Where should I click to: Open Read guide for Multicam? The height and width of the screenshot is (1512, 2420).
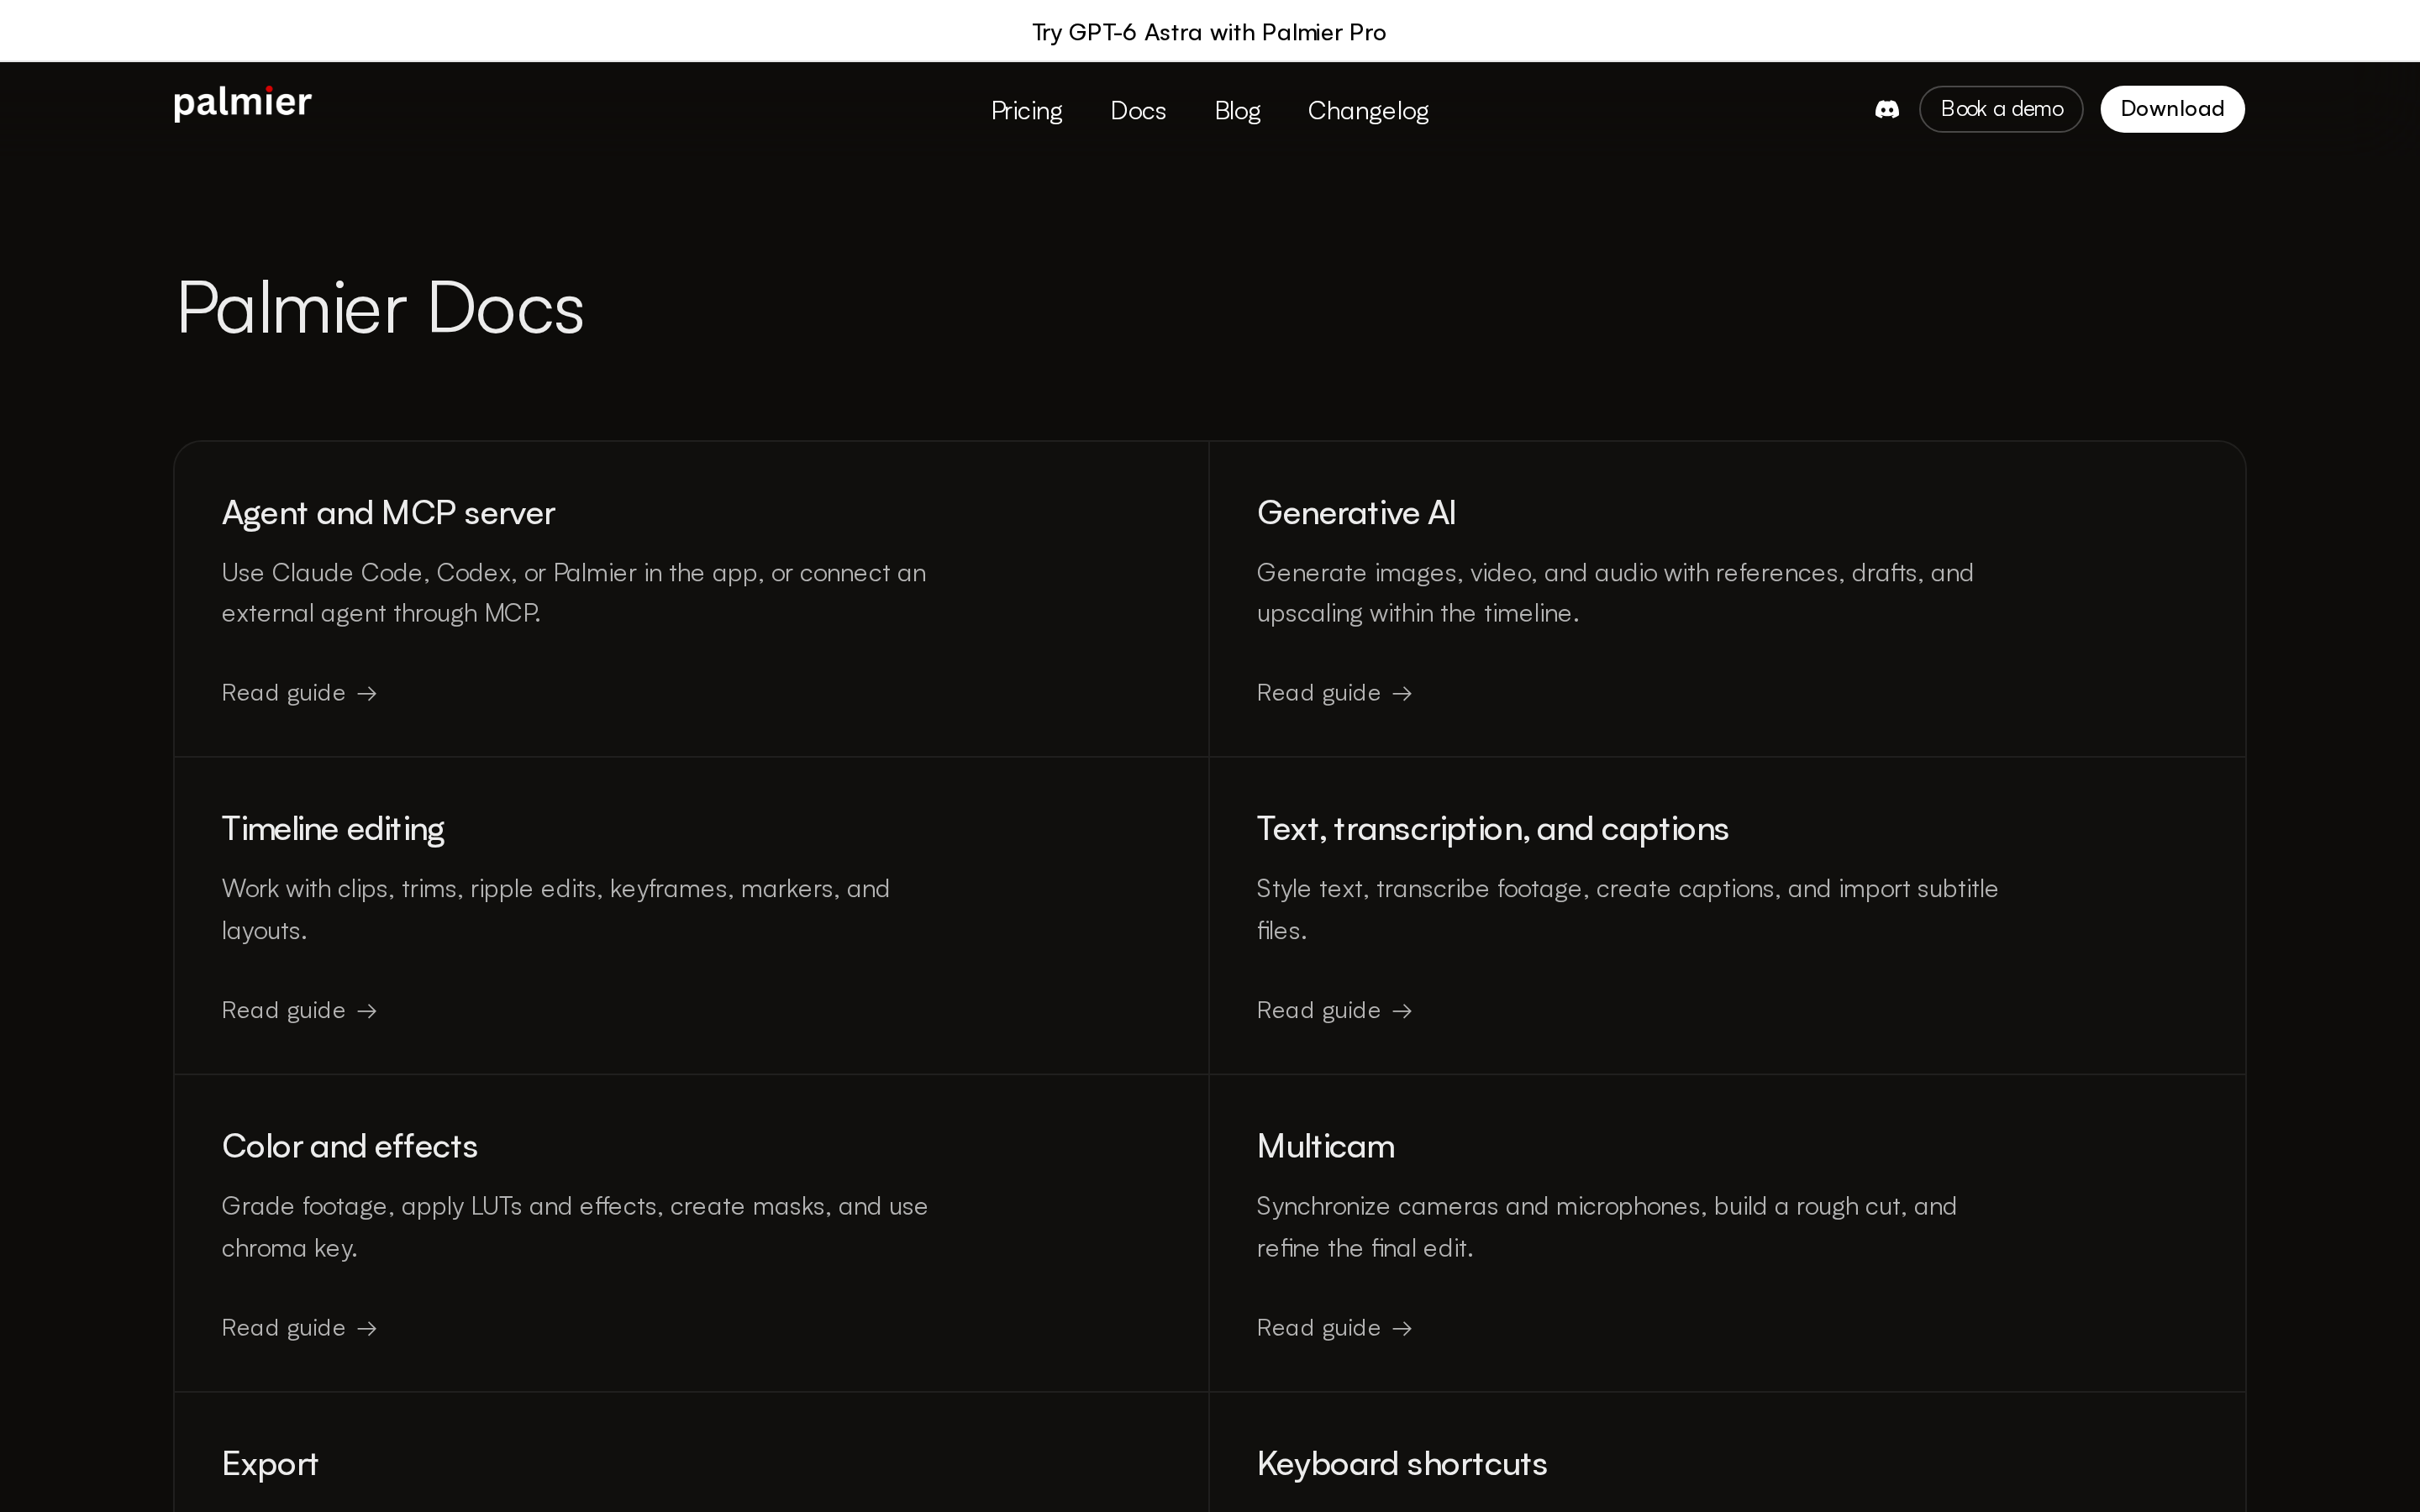click(x=1334, y=1328)
